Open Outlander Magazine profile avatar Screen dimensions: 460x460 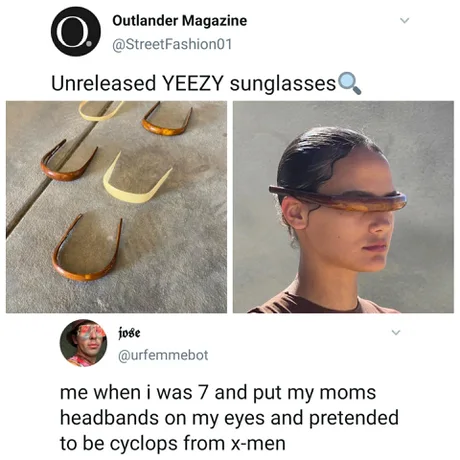[76, 32]
